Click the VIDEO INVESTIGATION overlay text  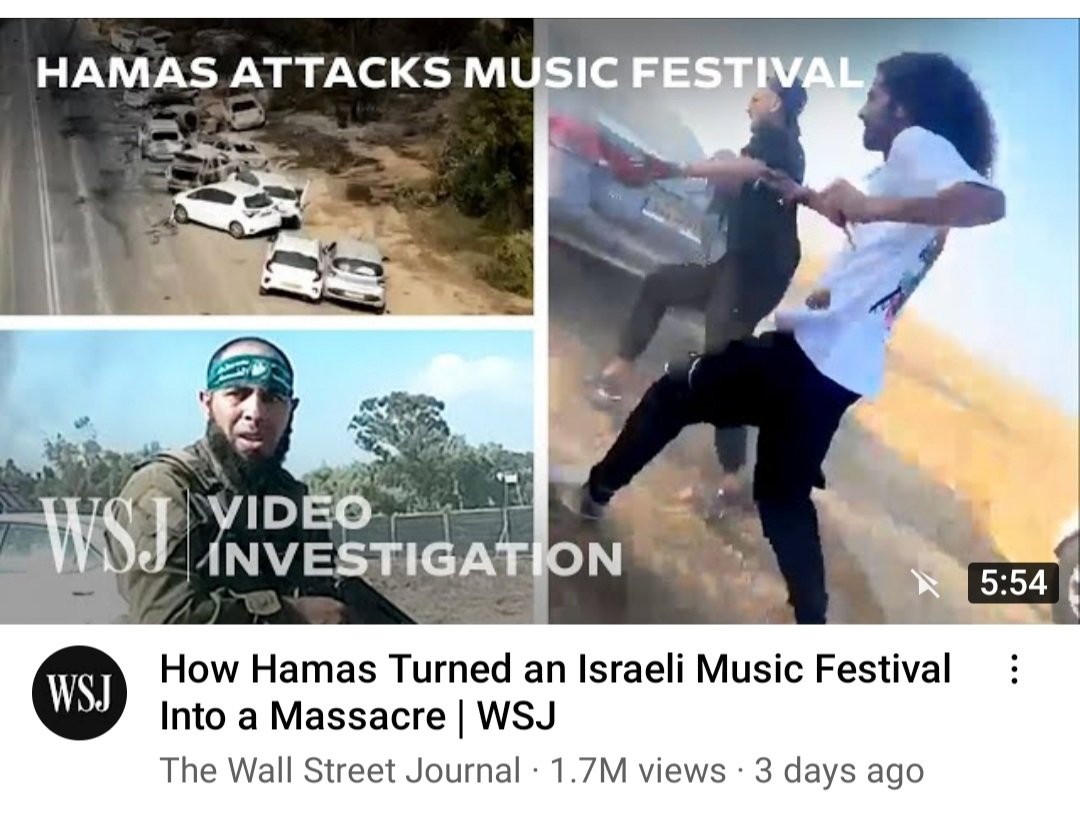pos(415,536)
